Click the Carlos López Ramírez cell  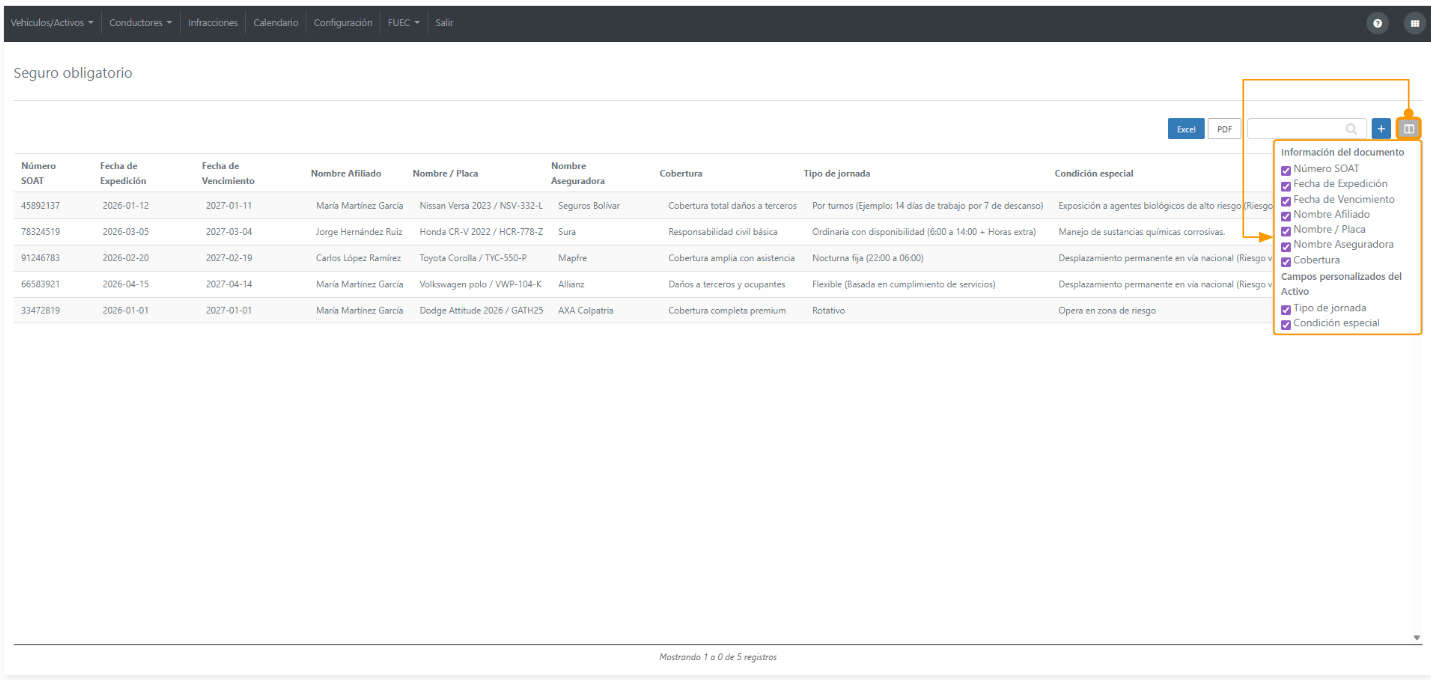coord(358,258)
